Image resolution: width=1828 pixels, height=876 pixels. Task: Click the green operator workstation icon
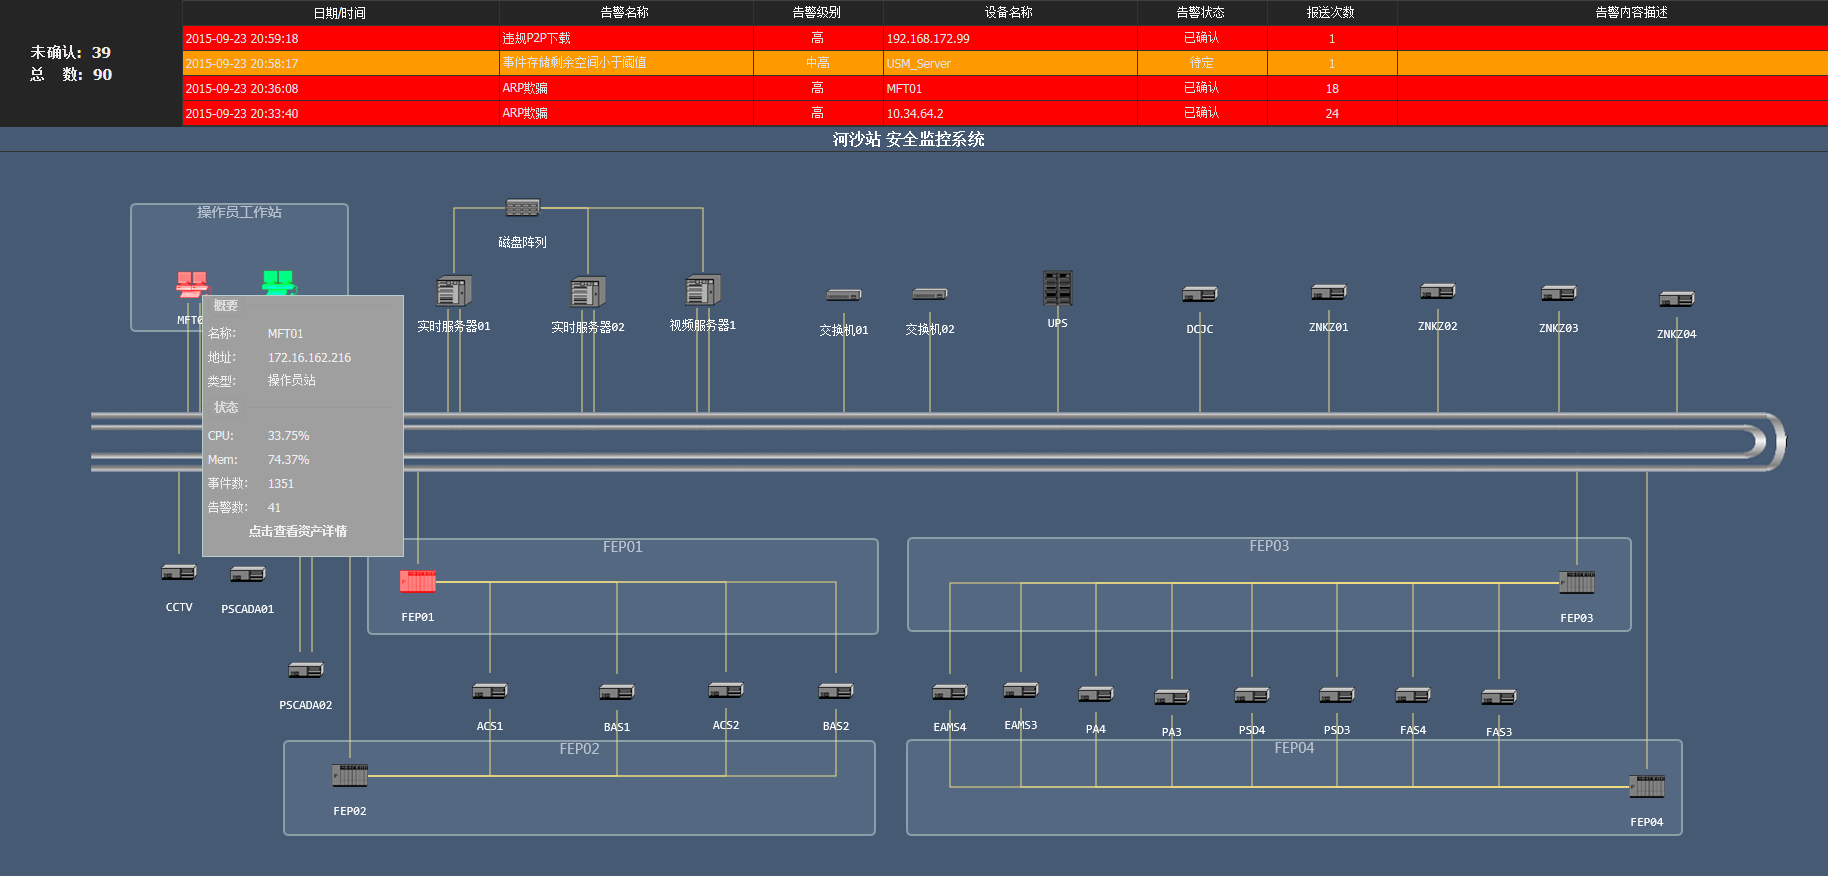[x=278, y=282]
